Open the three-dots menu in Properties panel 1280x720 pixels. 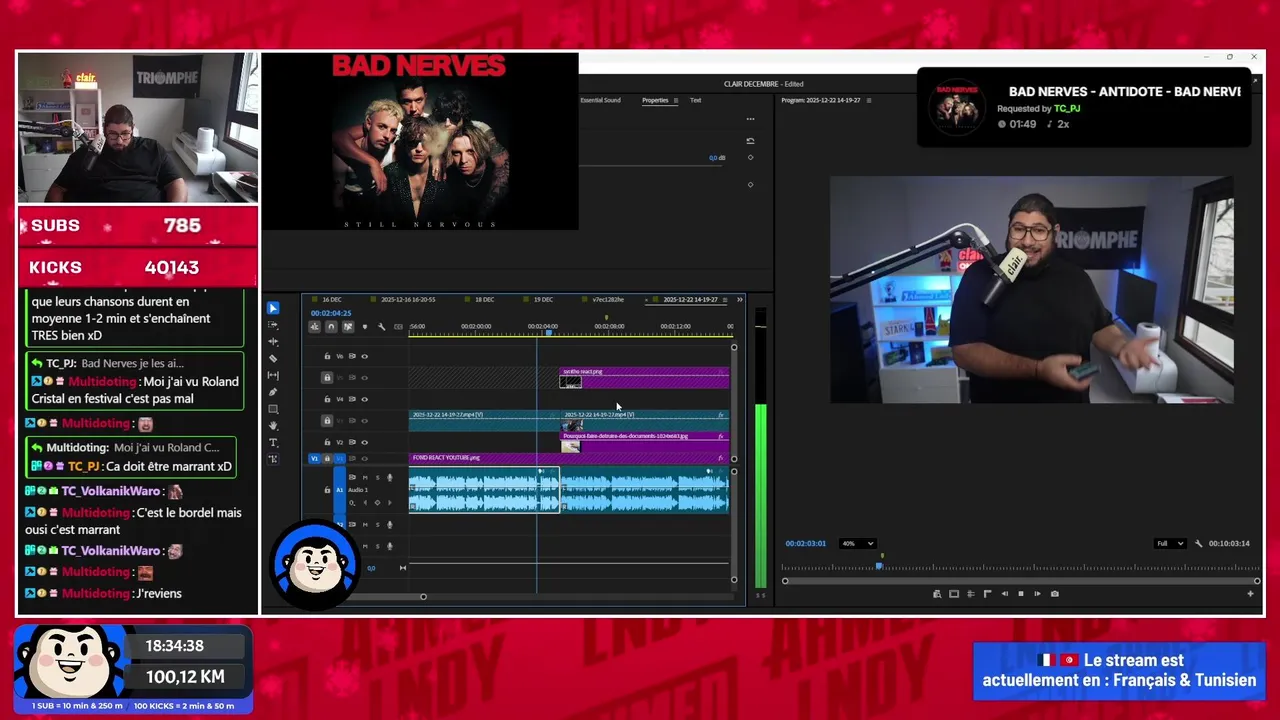[750, 118]
